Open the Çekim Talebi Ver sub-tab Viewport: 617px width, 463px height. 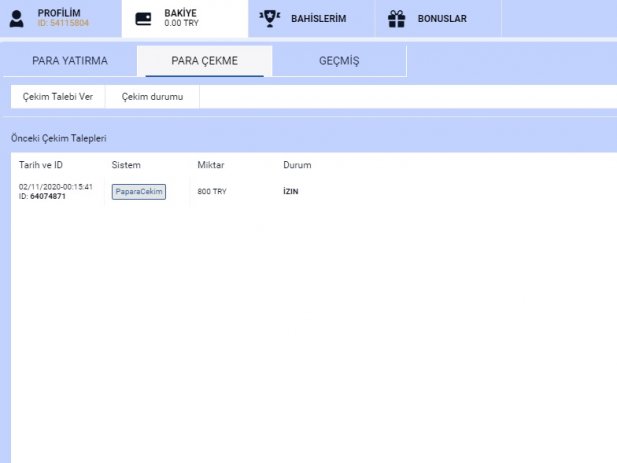(x=58, y=97)
